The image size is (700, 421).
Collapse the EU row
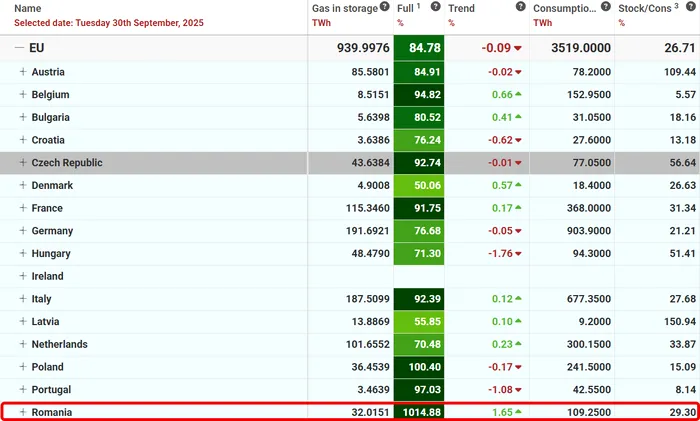[18, 48]
